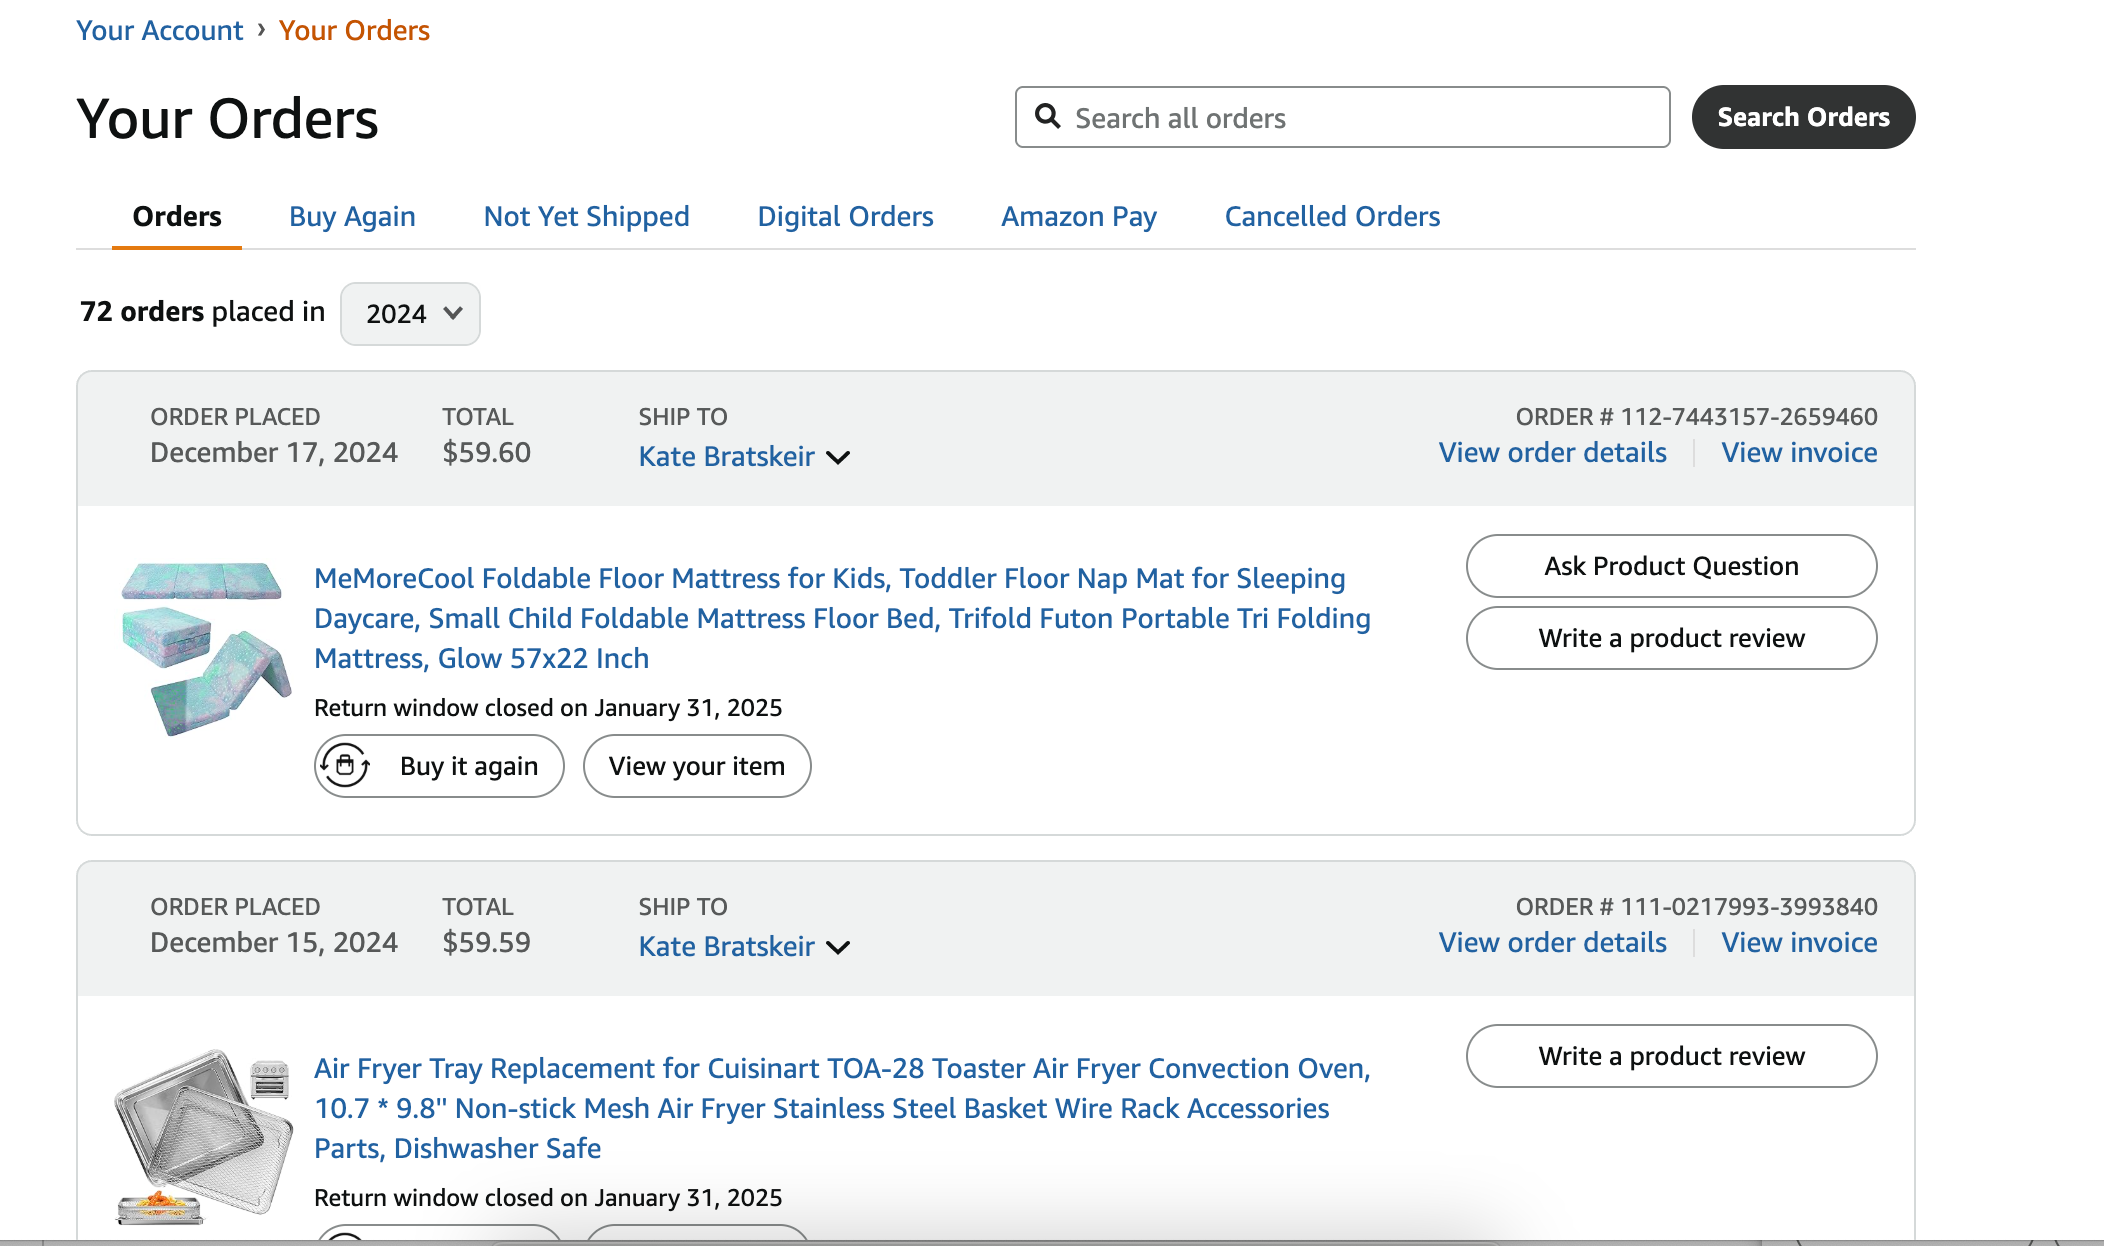The image size is (2104, 1246).
Task: Click the Buy it again cart icon
Action: 345,766
